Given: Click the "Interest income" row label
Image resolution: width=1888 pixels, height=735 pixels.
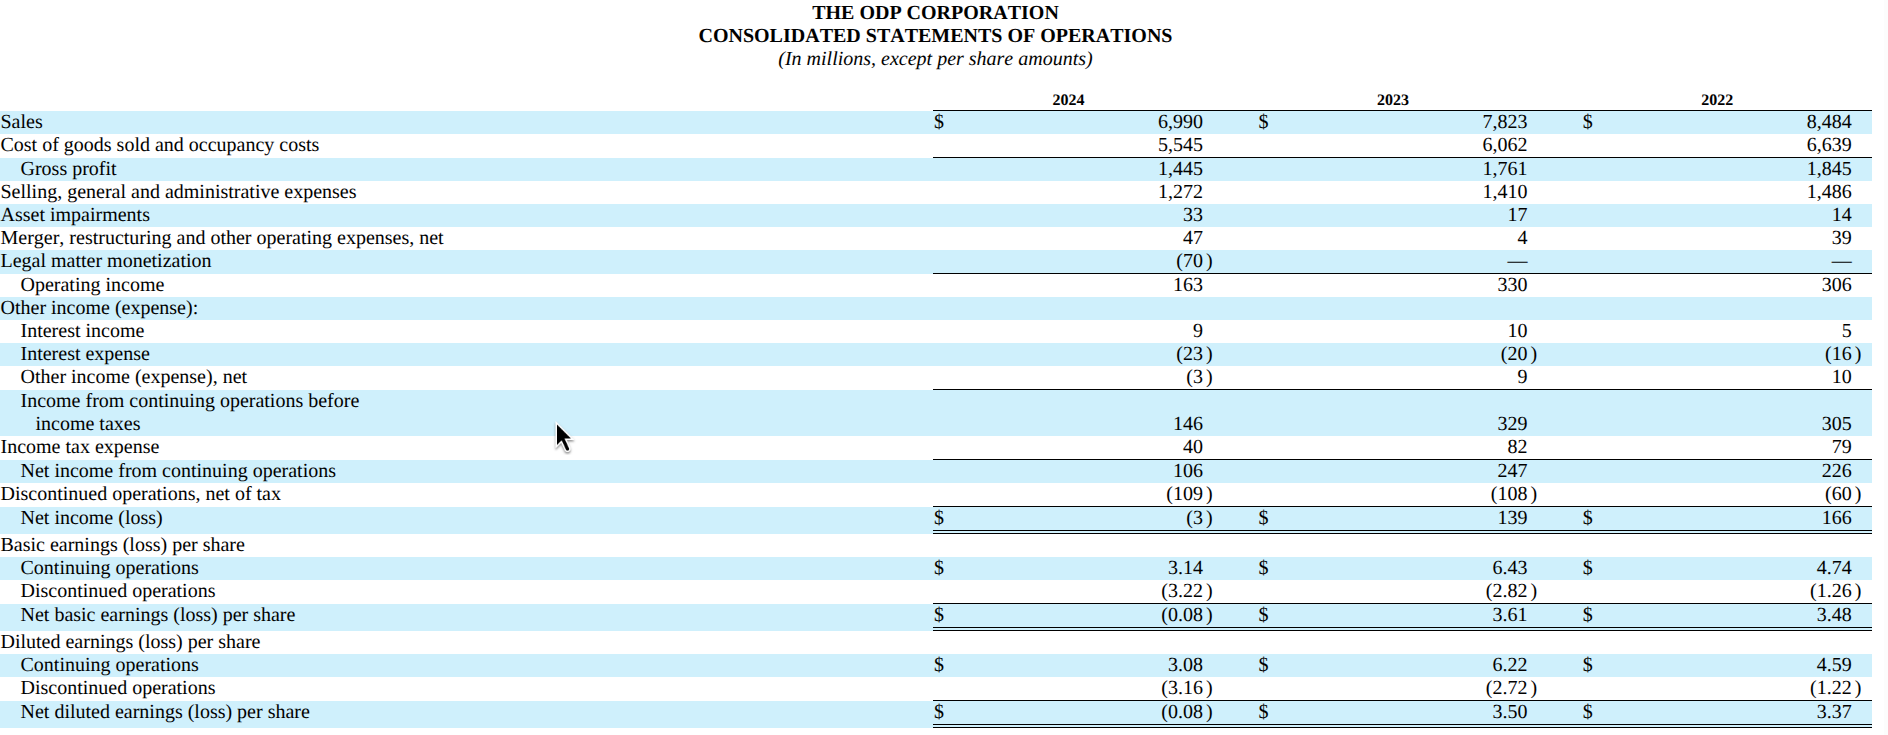Looking at the screenshot, I should pyautogui.click(x=82, y=331).
